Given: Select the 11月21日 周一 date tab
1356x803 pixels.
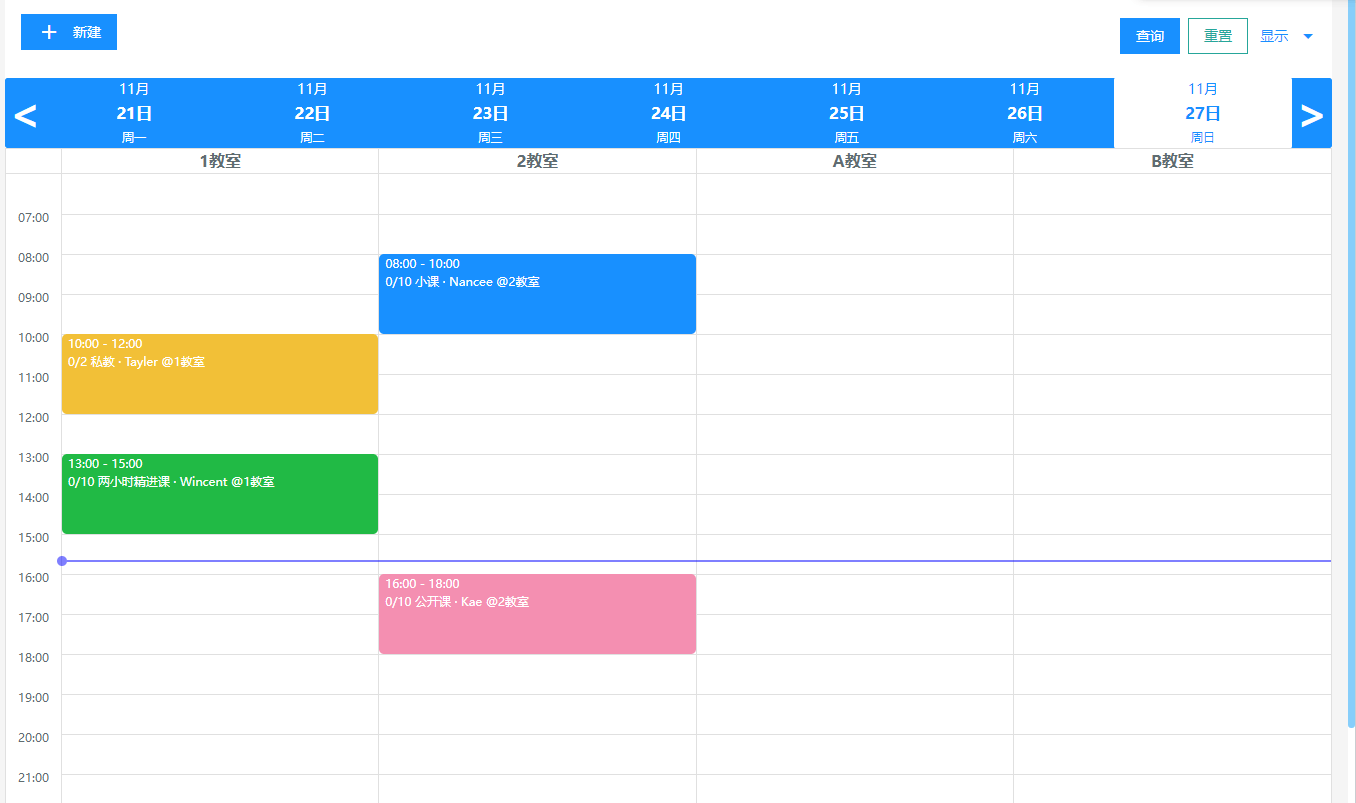Looking at the screenshot, I should click(x=134, y=113).
